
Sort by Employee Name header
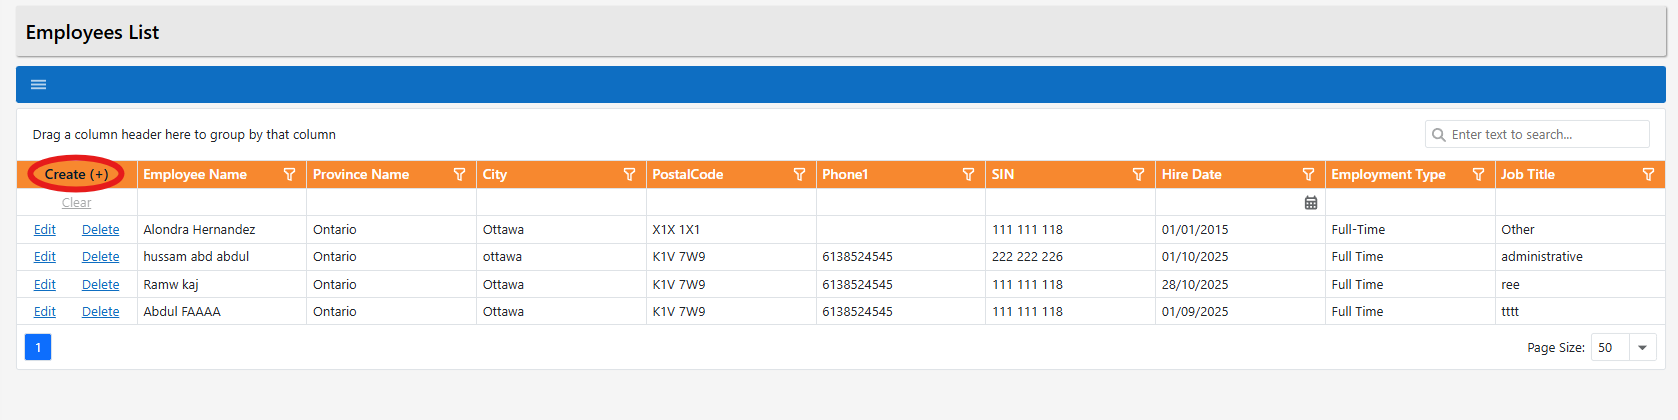pos(195,174)
